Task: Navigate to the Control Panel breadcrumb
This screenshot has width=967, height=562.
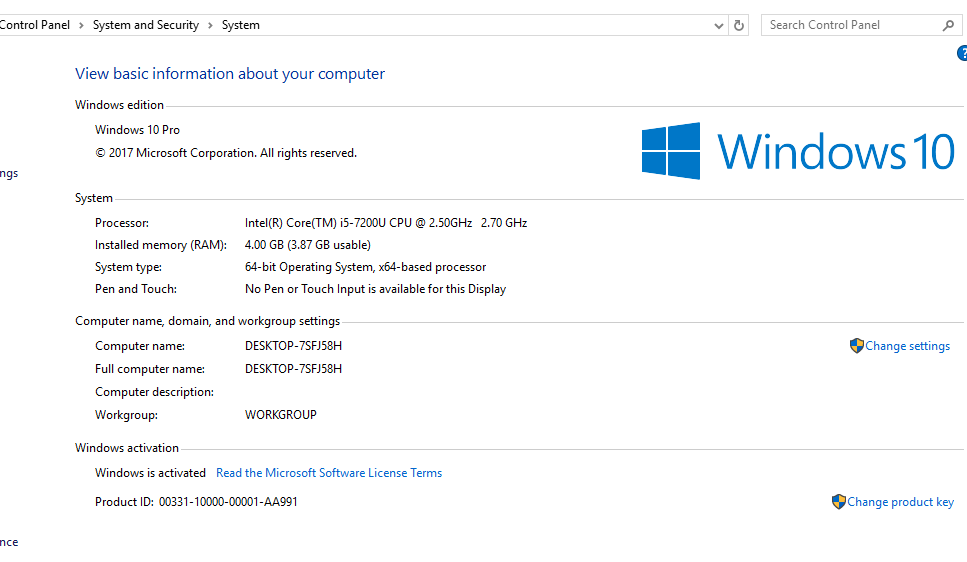Action: click(x=35, y=25)
